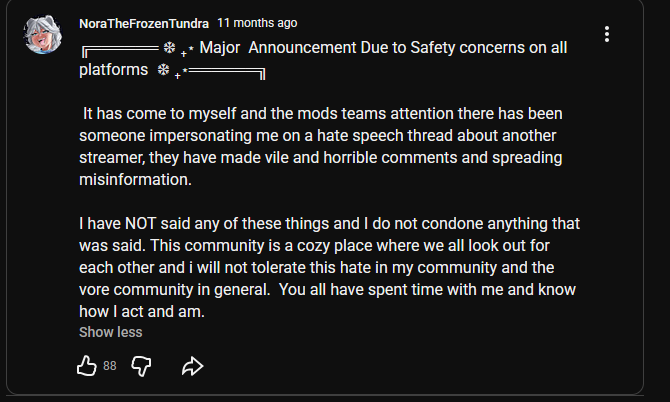Screen dimensions: 670x402
Task: Click the snowflake emoji after 'platforms'
Action: 165,71
